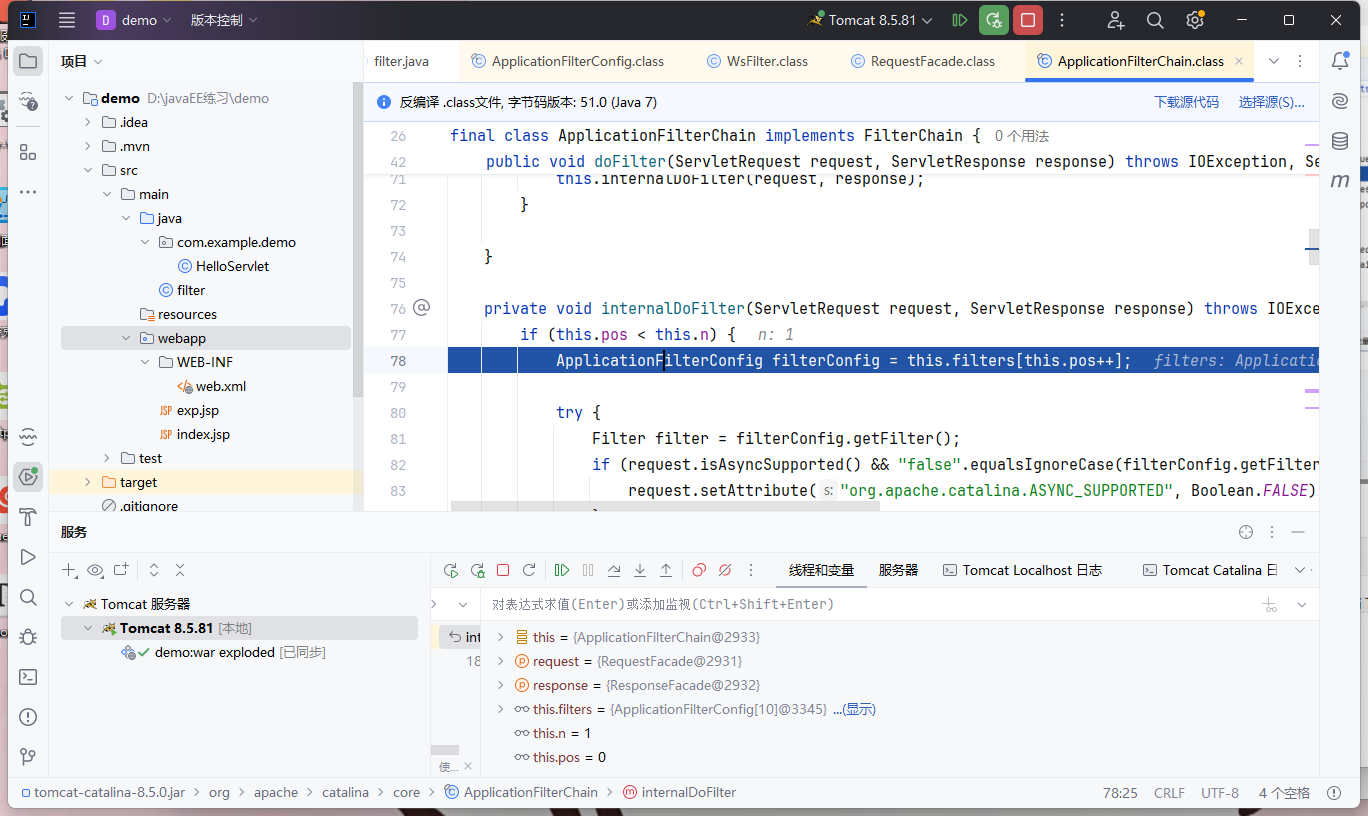Screen dimensions: 1368x816
Task: Toggle Mute Breakpoints in debugger toolbar
Action: (x=725, y=570)
